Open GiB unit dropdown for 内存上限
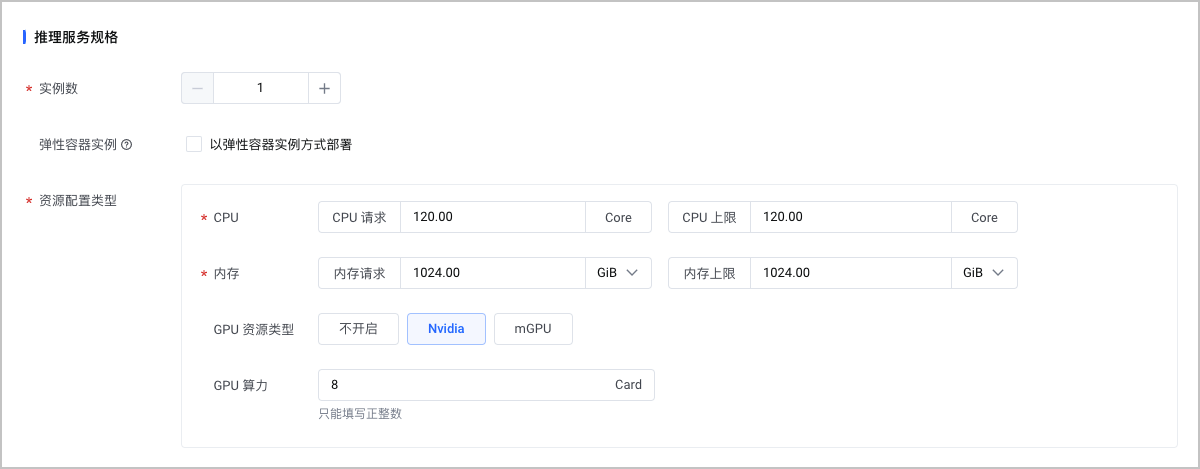 pyautogui.click(x=984, y=273)
